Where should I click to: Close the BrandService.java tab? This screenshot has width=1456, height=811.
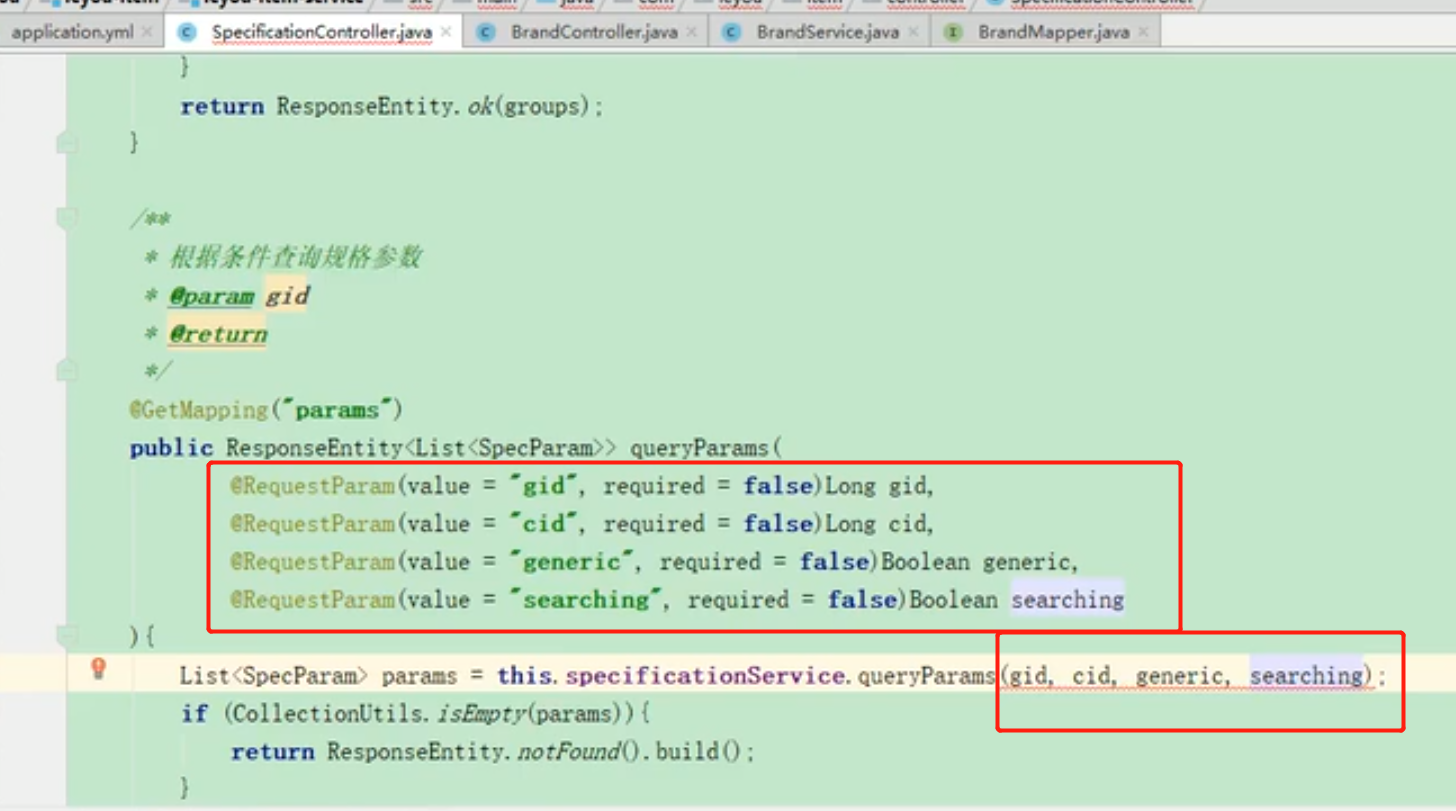pyautogui.click(x=913, y=32)
